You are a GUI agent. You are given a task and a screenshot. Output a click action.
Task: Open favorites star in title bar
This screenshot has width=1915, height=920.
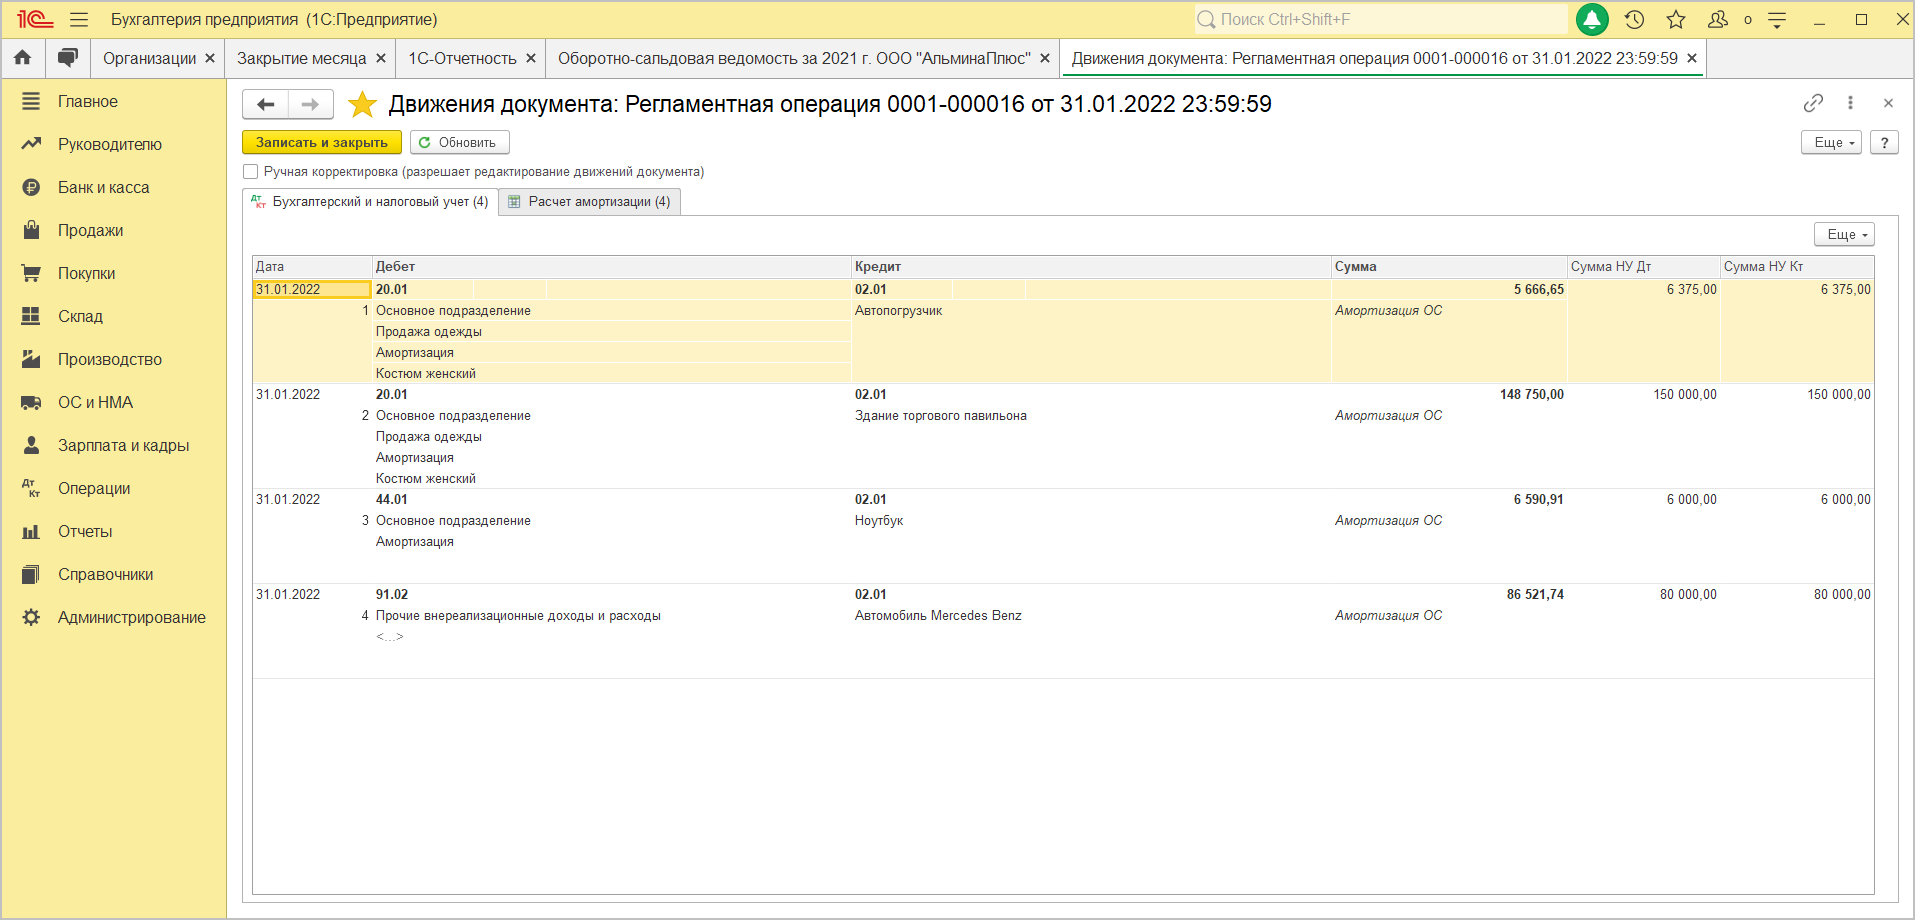click(x=1676, y=20)
